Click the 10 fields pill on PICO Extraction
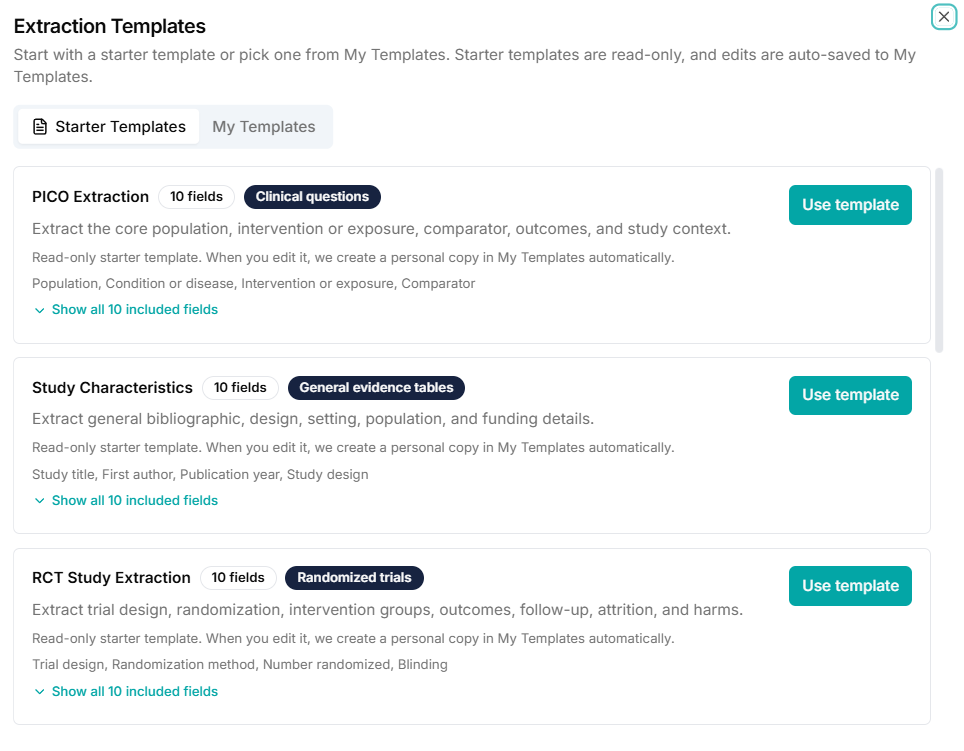This screenshot has height=751, width=964. tap(196, 197)
